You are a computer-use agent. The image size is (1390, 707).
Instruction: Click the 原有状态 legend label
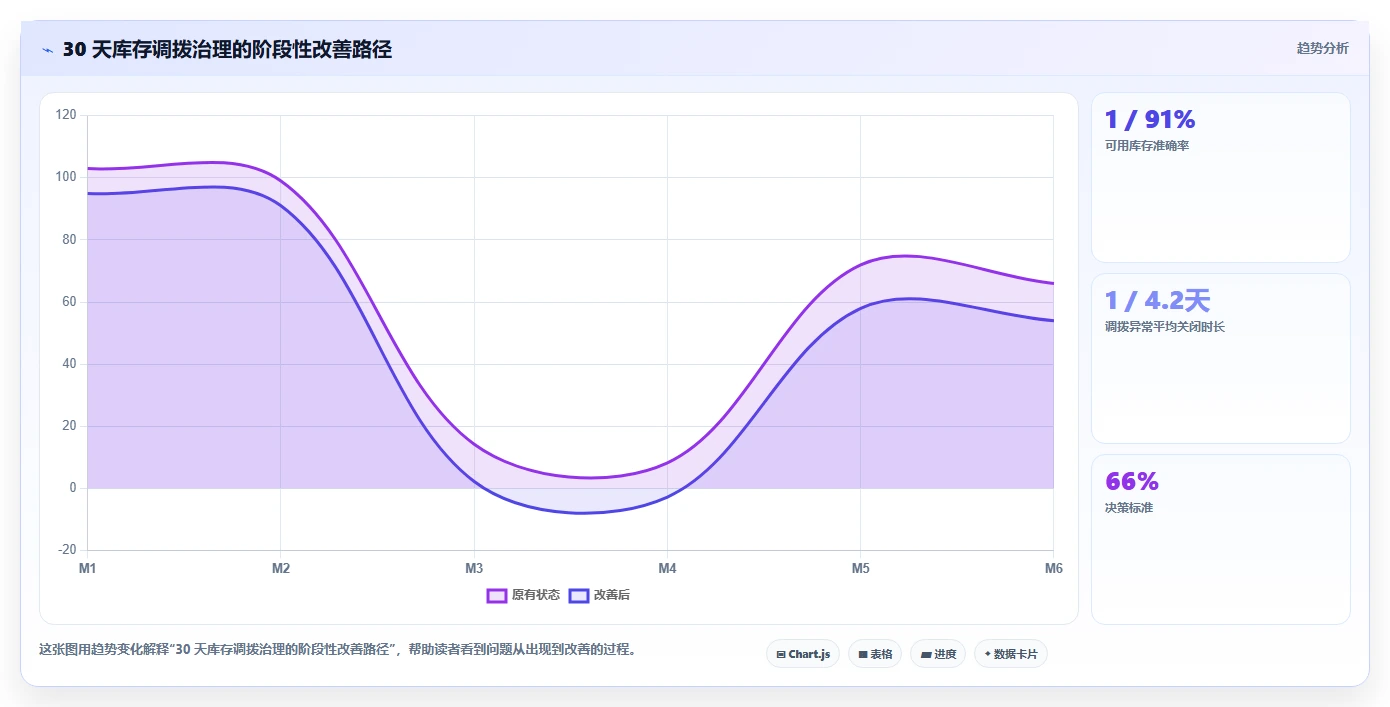[x=536, y=595]
